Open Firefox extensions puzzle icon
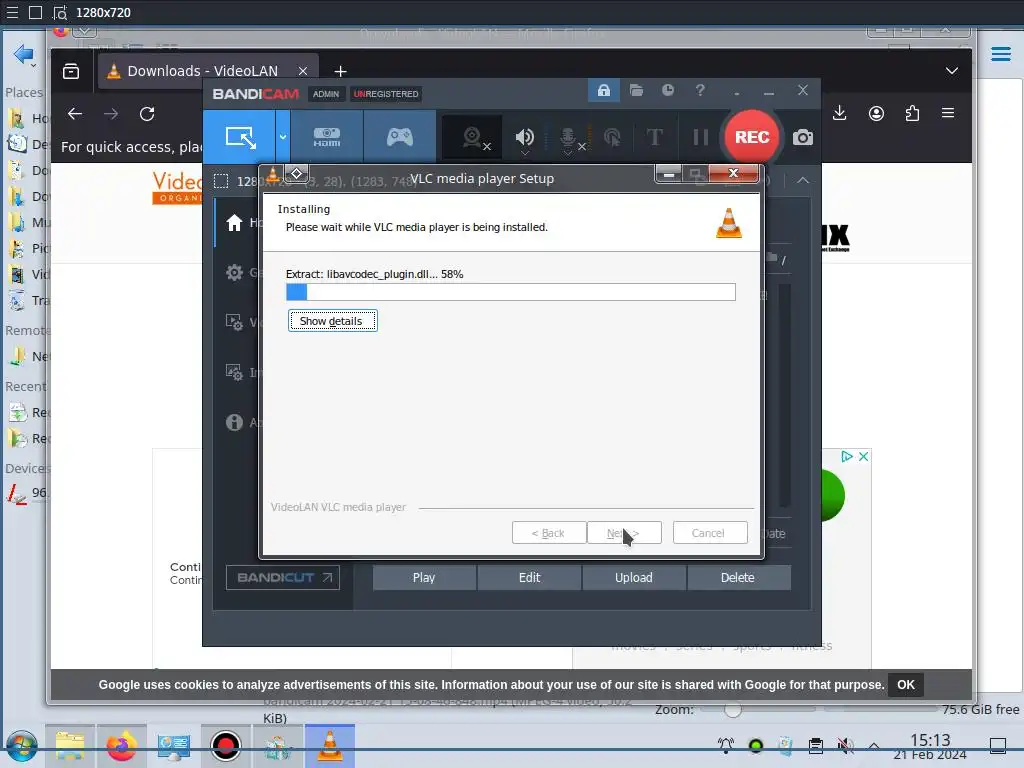The height and width of the screenshot is (768, 1024). [912, 113]
